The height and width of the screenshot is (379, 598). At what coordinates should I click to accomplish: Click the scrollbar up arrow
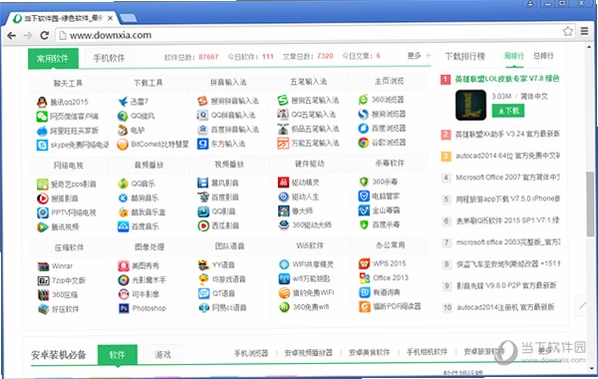[590, 48]
